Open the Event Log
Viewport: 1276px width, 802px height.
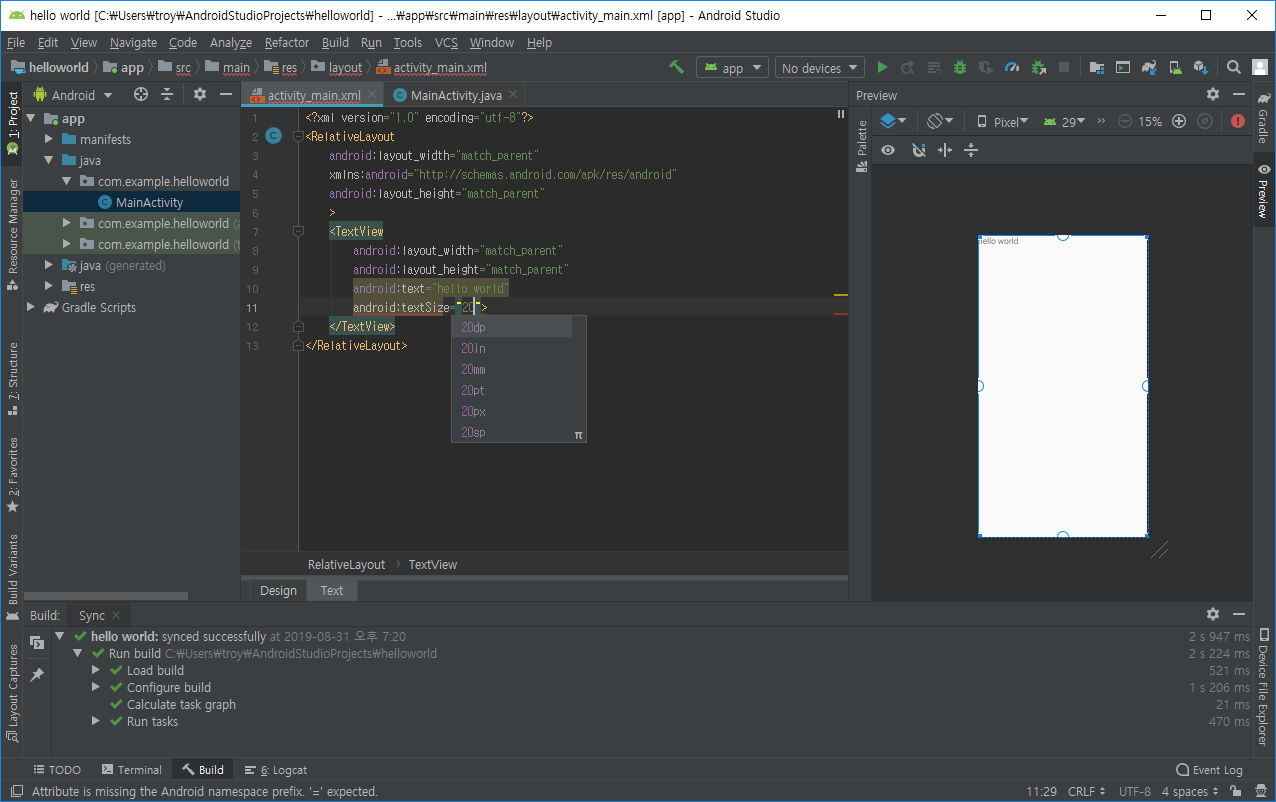[1209, 769]
